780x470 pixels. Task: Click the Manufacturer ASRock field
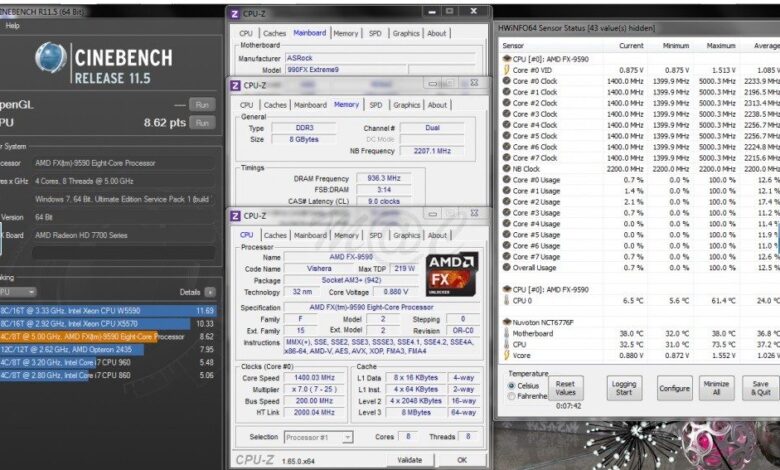coord(380,58)
